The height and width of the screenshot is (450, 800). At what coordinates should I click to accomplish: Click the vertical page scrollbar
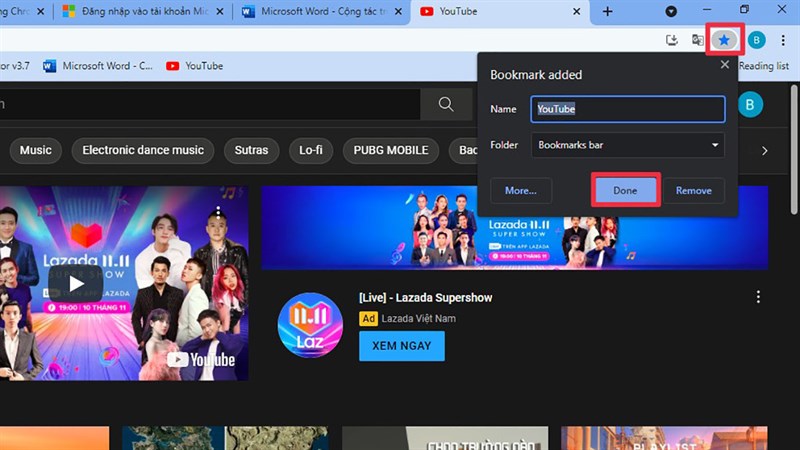pyautogui.click(x=794, y=149)
